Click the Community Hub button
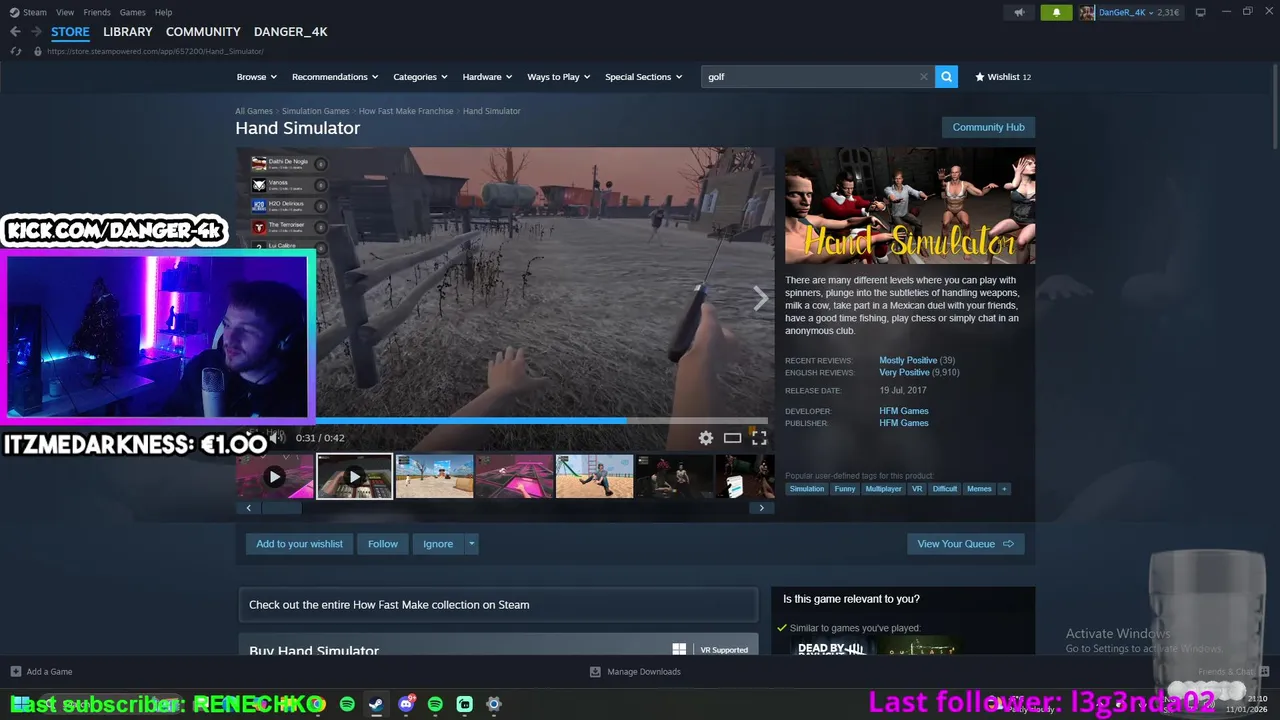The width and height of the screenshot is (1280, 720). [x=988, y=127]
